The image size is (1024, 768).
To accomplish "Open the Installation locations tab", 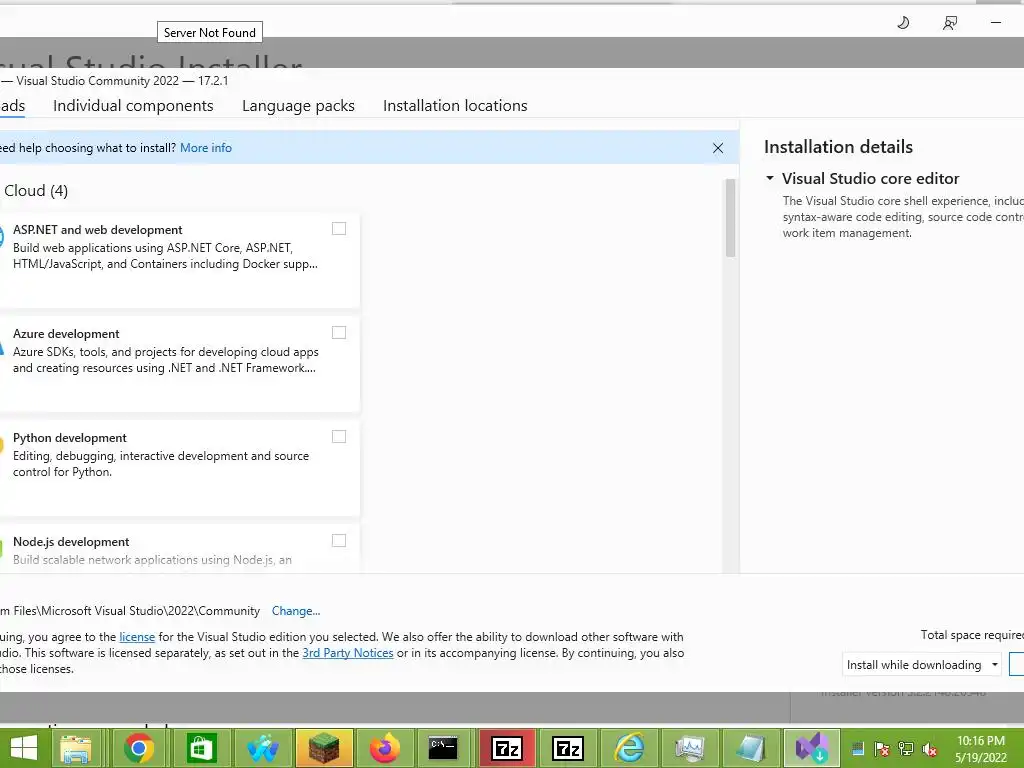I will point(455,106).
